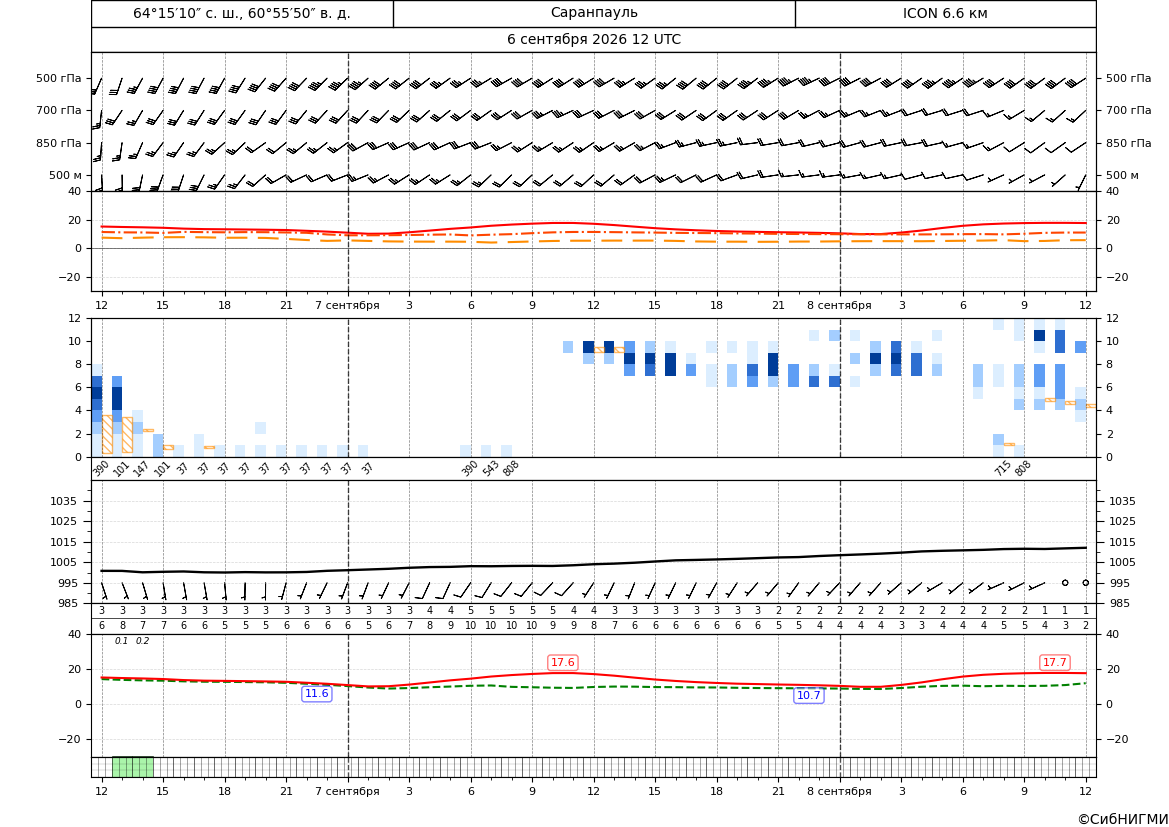Click the 8 сентября bottom axis label
Screen dimensions: 1169x827
click(839, 791)
